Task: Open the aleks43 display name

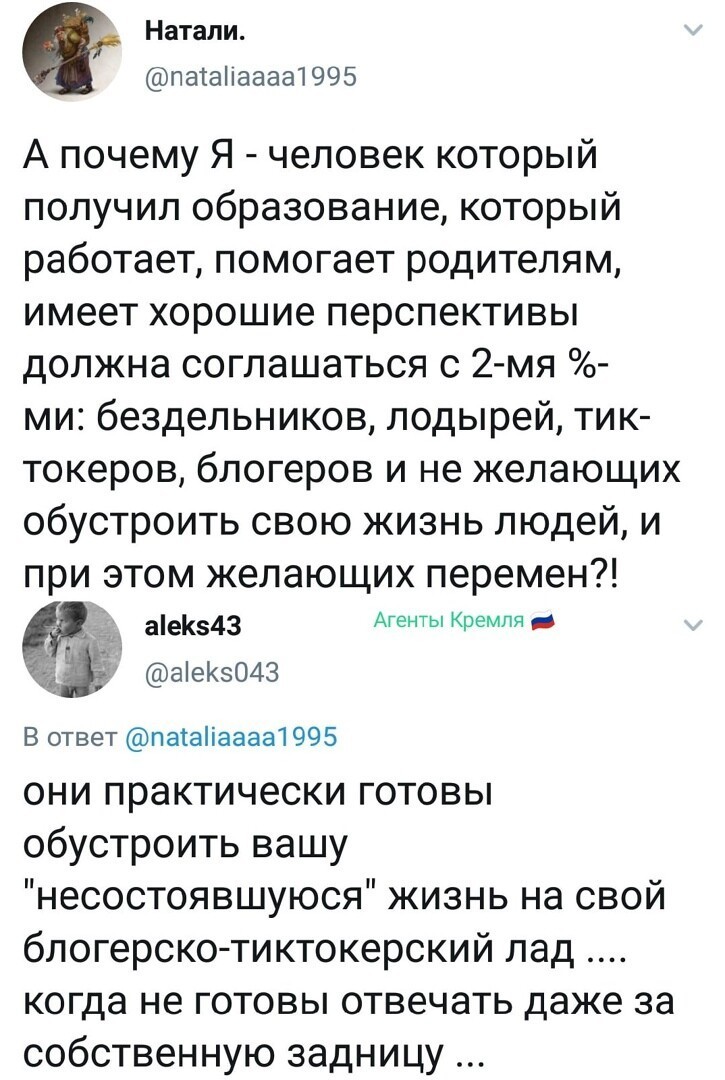Action: (x=193, y=625)
